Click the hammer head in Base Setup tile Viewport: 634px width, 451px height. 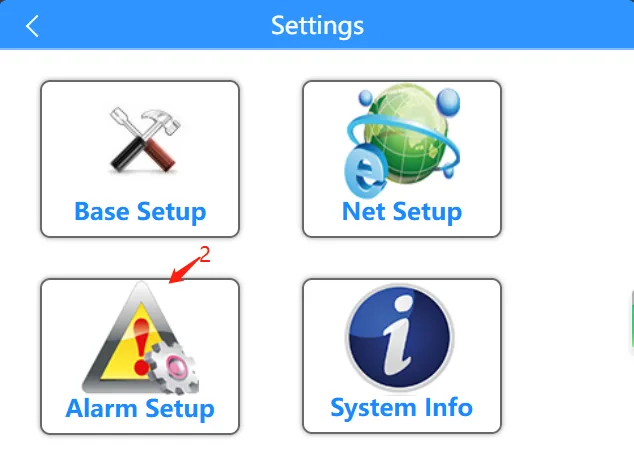point(164,120)
